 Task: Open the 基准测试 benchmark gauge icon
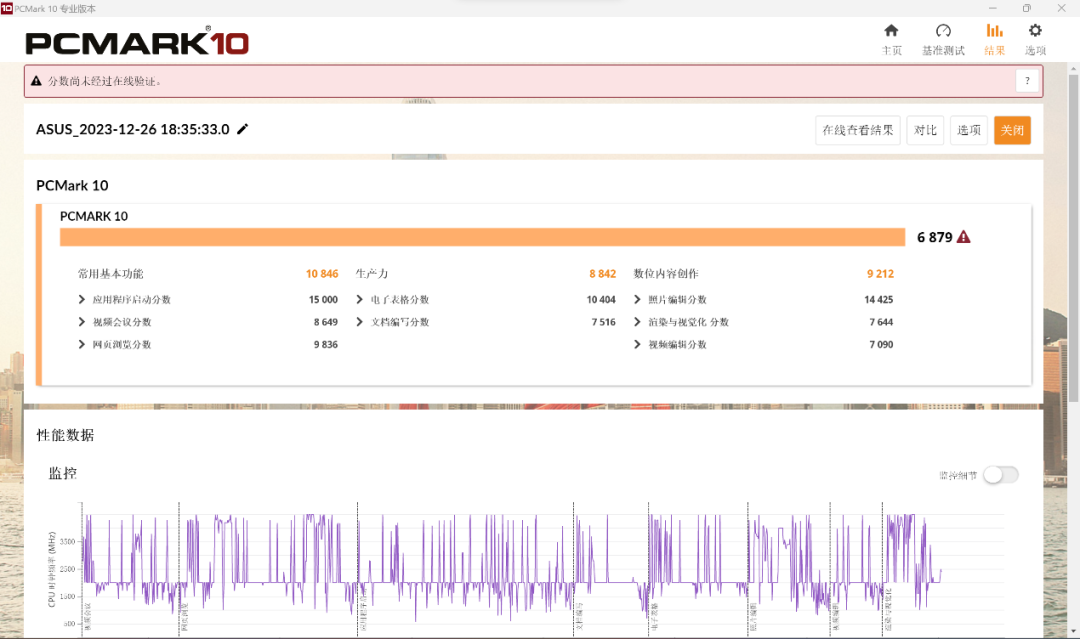(x=943, y=31)
